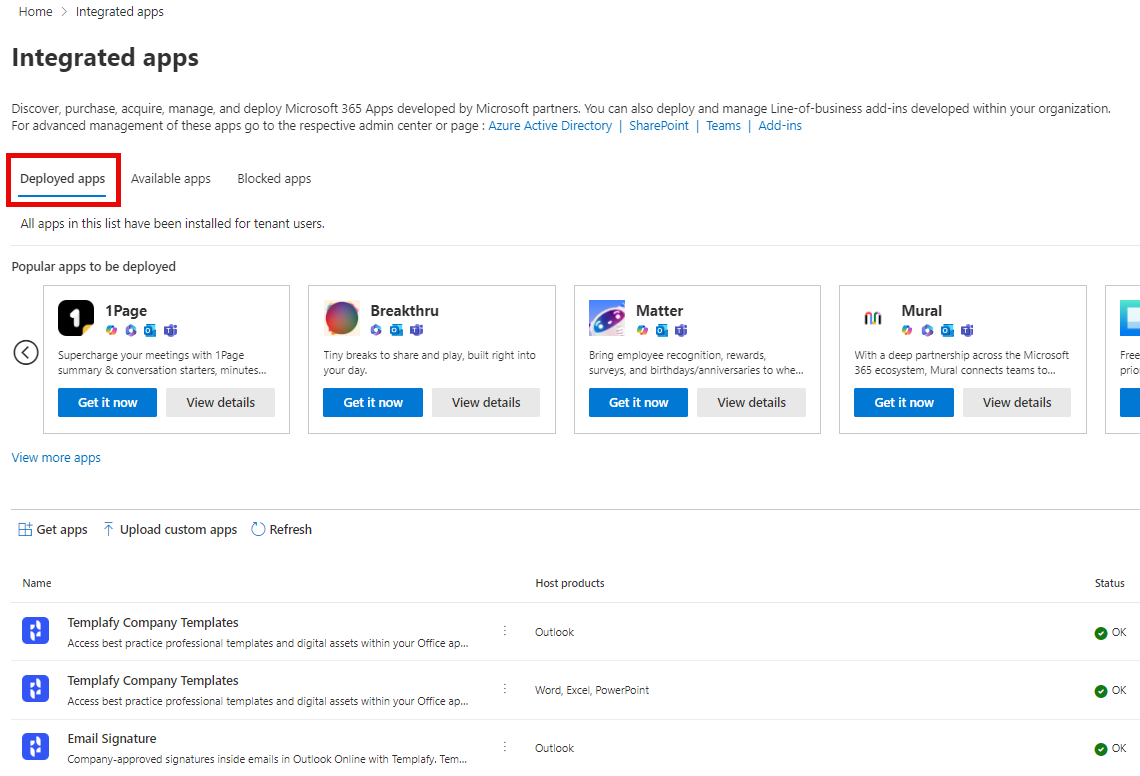Click the Templafy icon in the Word, Excel, PowerPoint row
This screenshot has height=776, width=1140.
pos(36,688)
